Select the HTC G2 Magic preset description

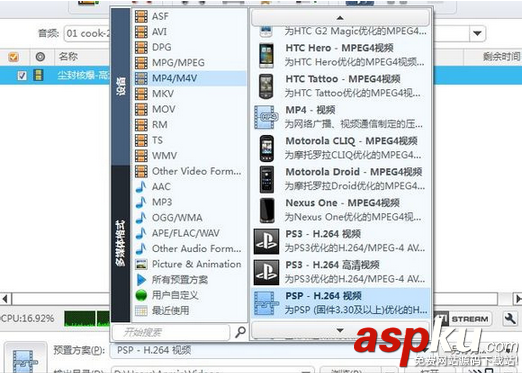click(x=355, y=31)
